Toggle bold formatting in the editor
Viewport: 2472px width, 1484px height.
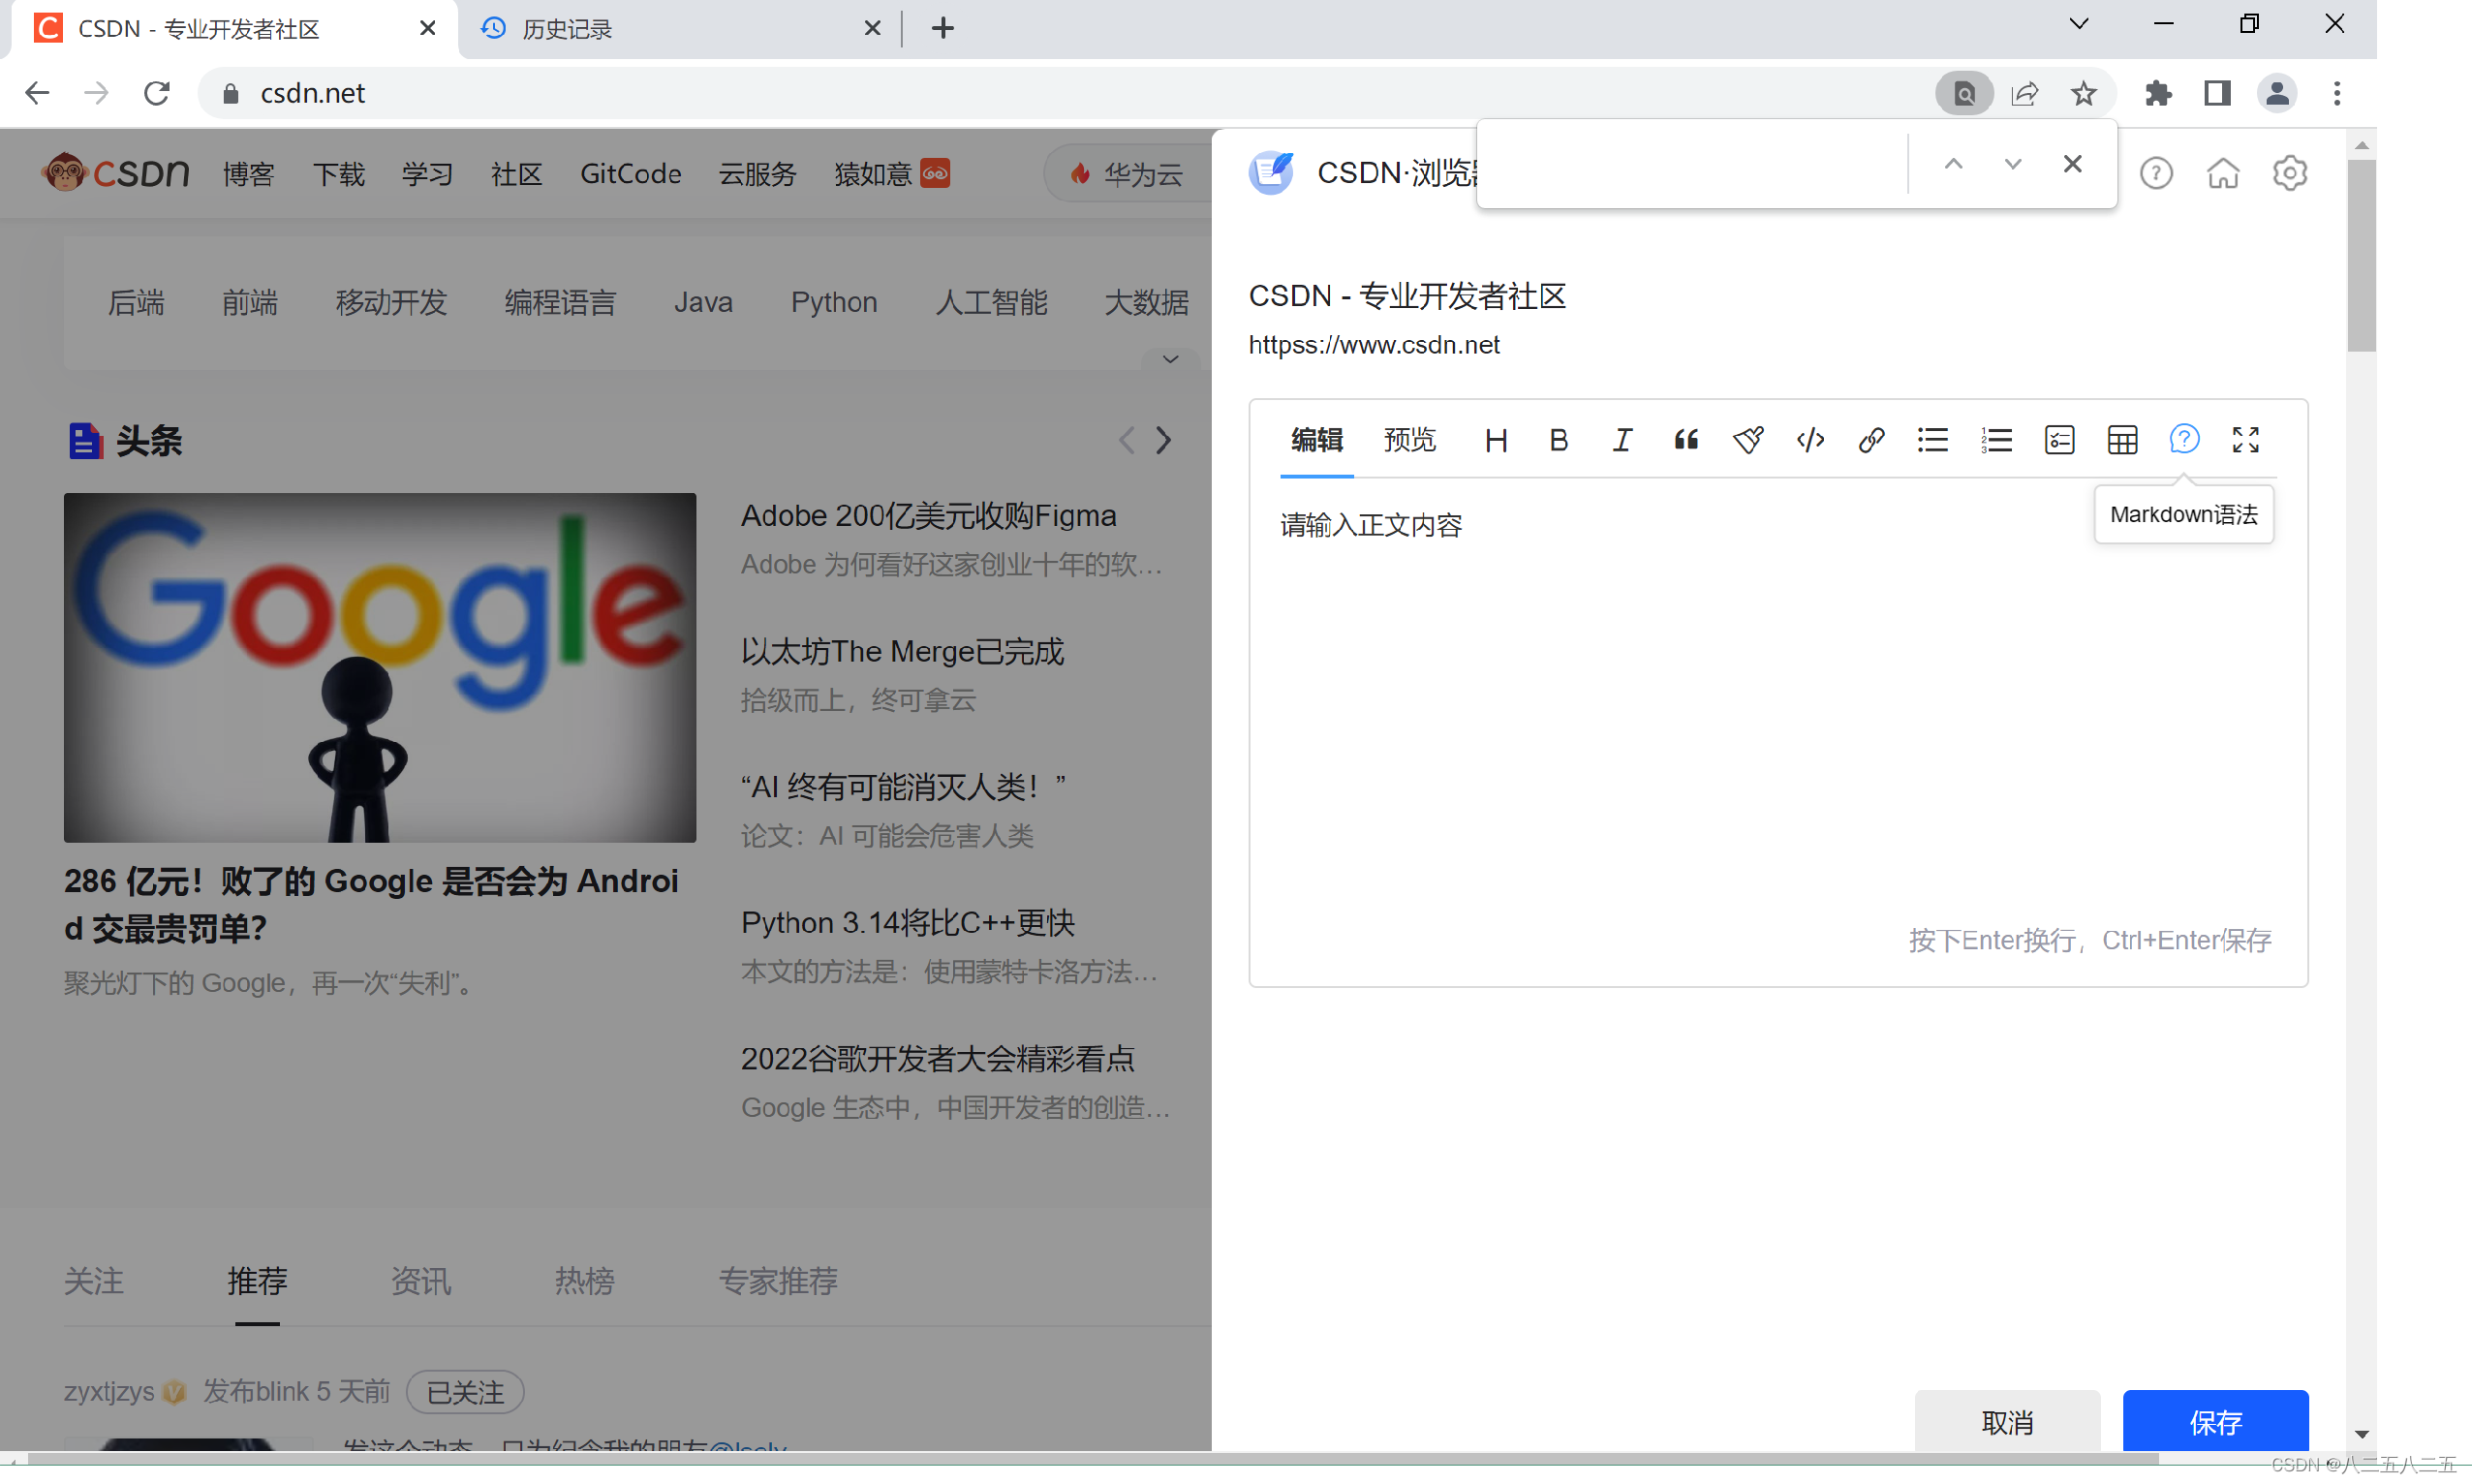click(x=1558, y=440)
